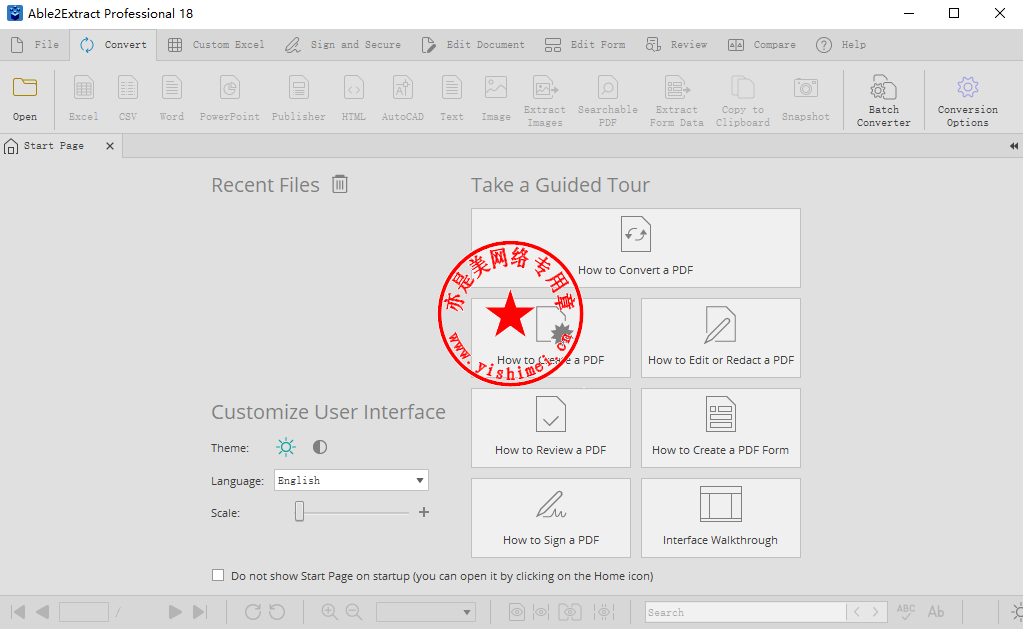The image size is (1023, 629).
Task: Switch to Sign and Secure tab
Action: [343, 45]
